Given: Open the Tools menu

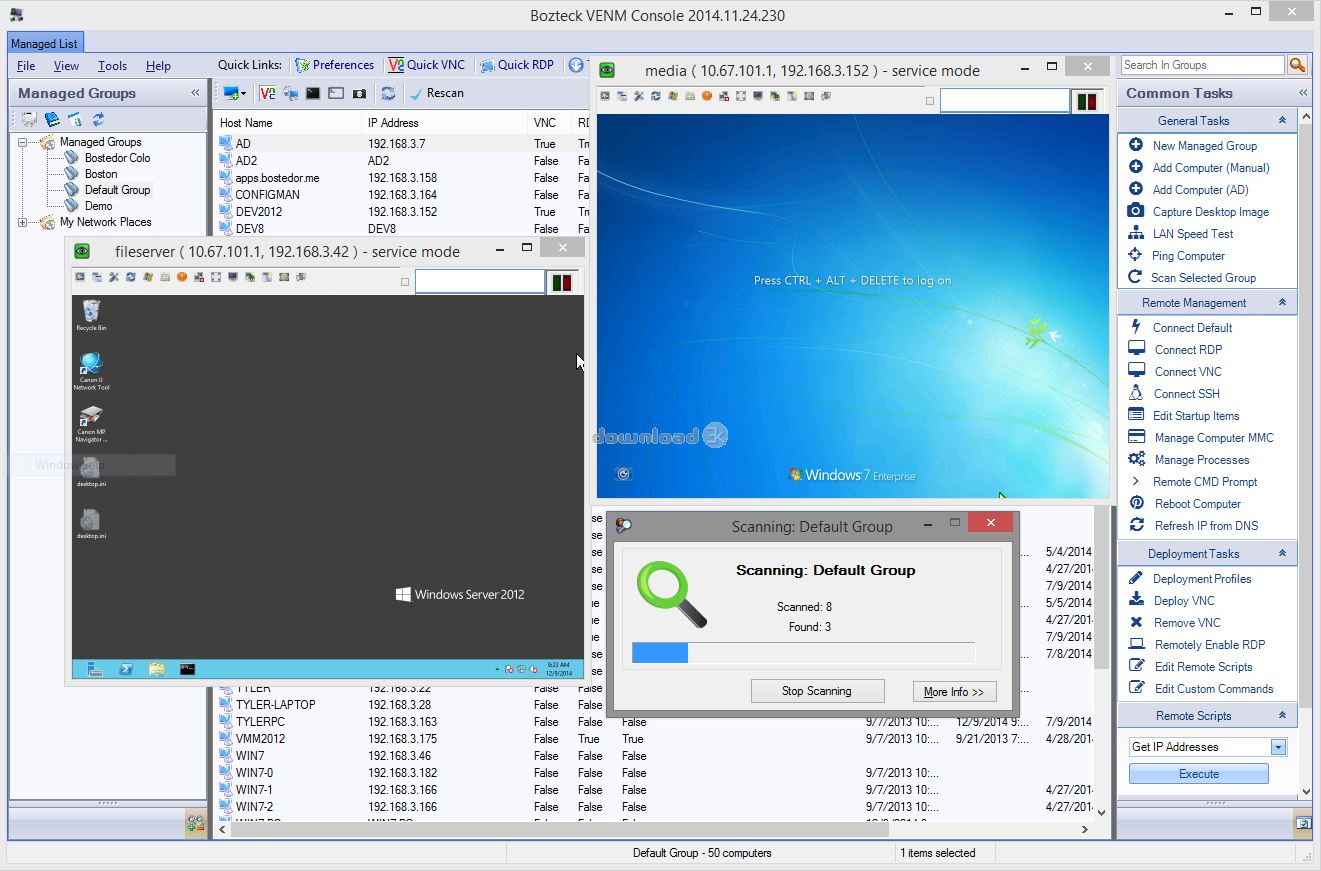Looking at the screenshot, I should pos(111,65).
